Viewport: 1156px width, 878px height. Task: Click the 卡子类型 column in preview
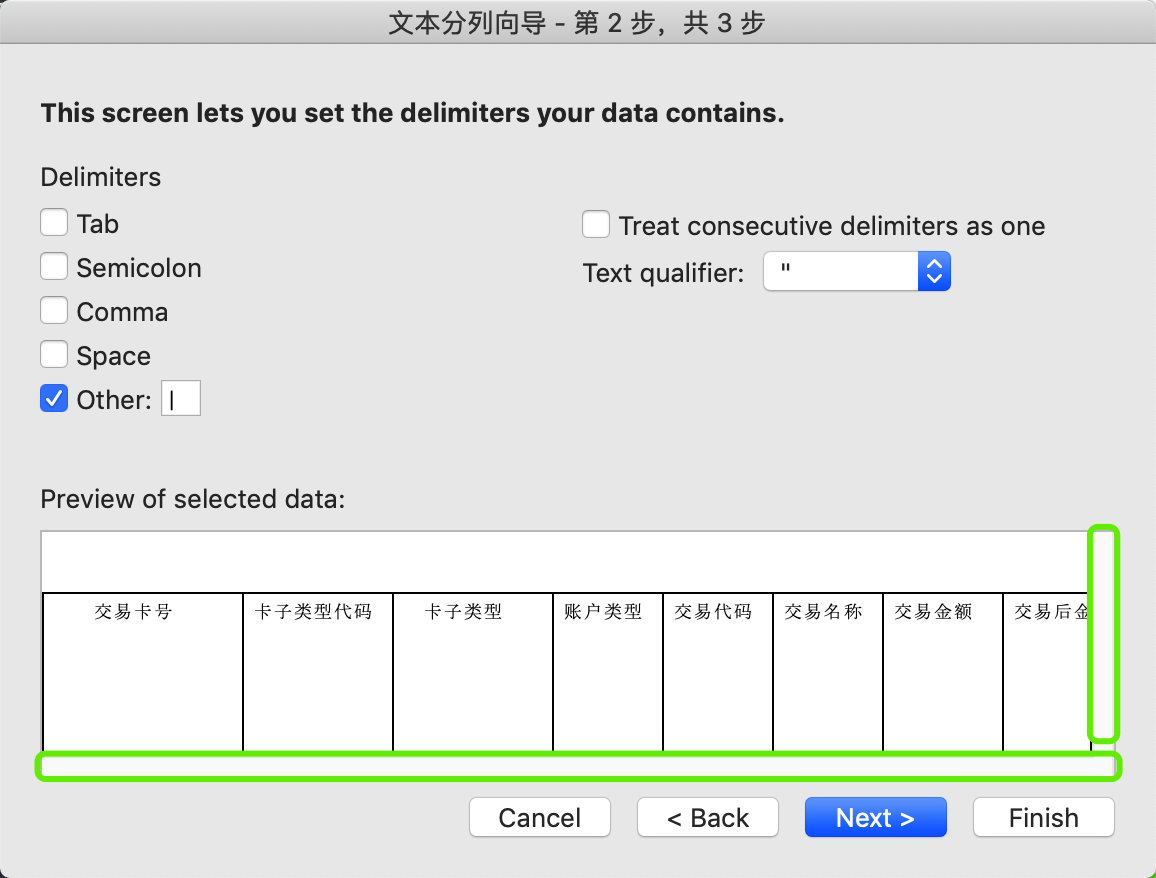473,670
